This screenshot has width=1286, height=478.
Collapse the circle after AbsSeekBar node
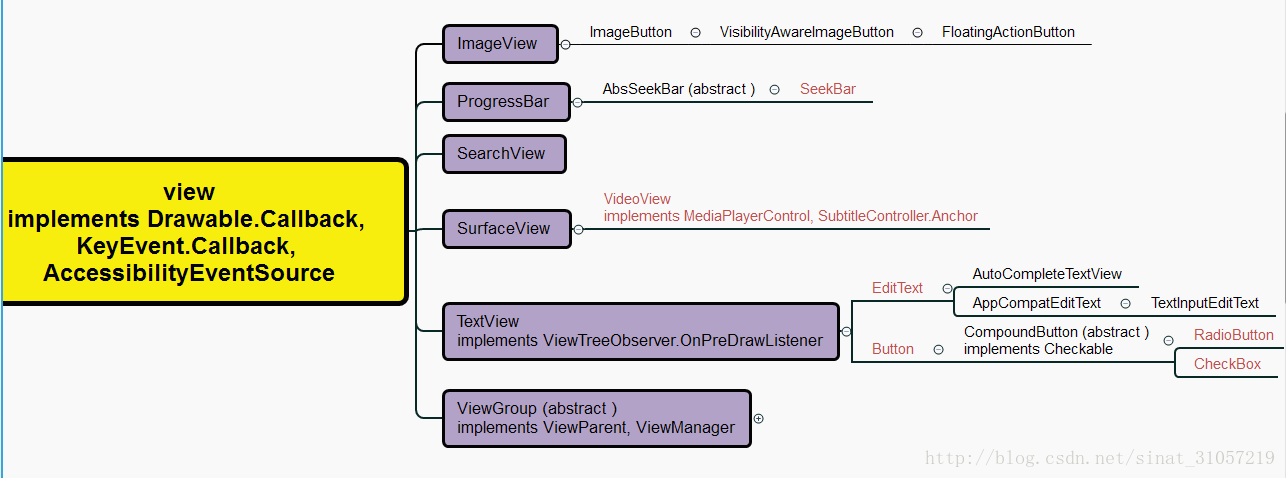click(x=774, y=89)
